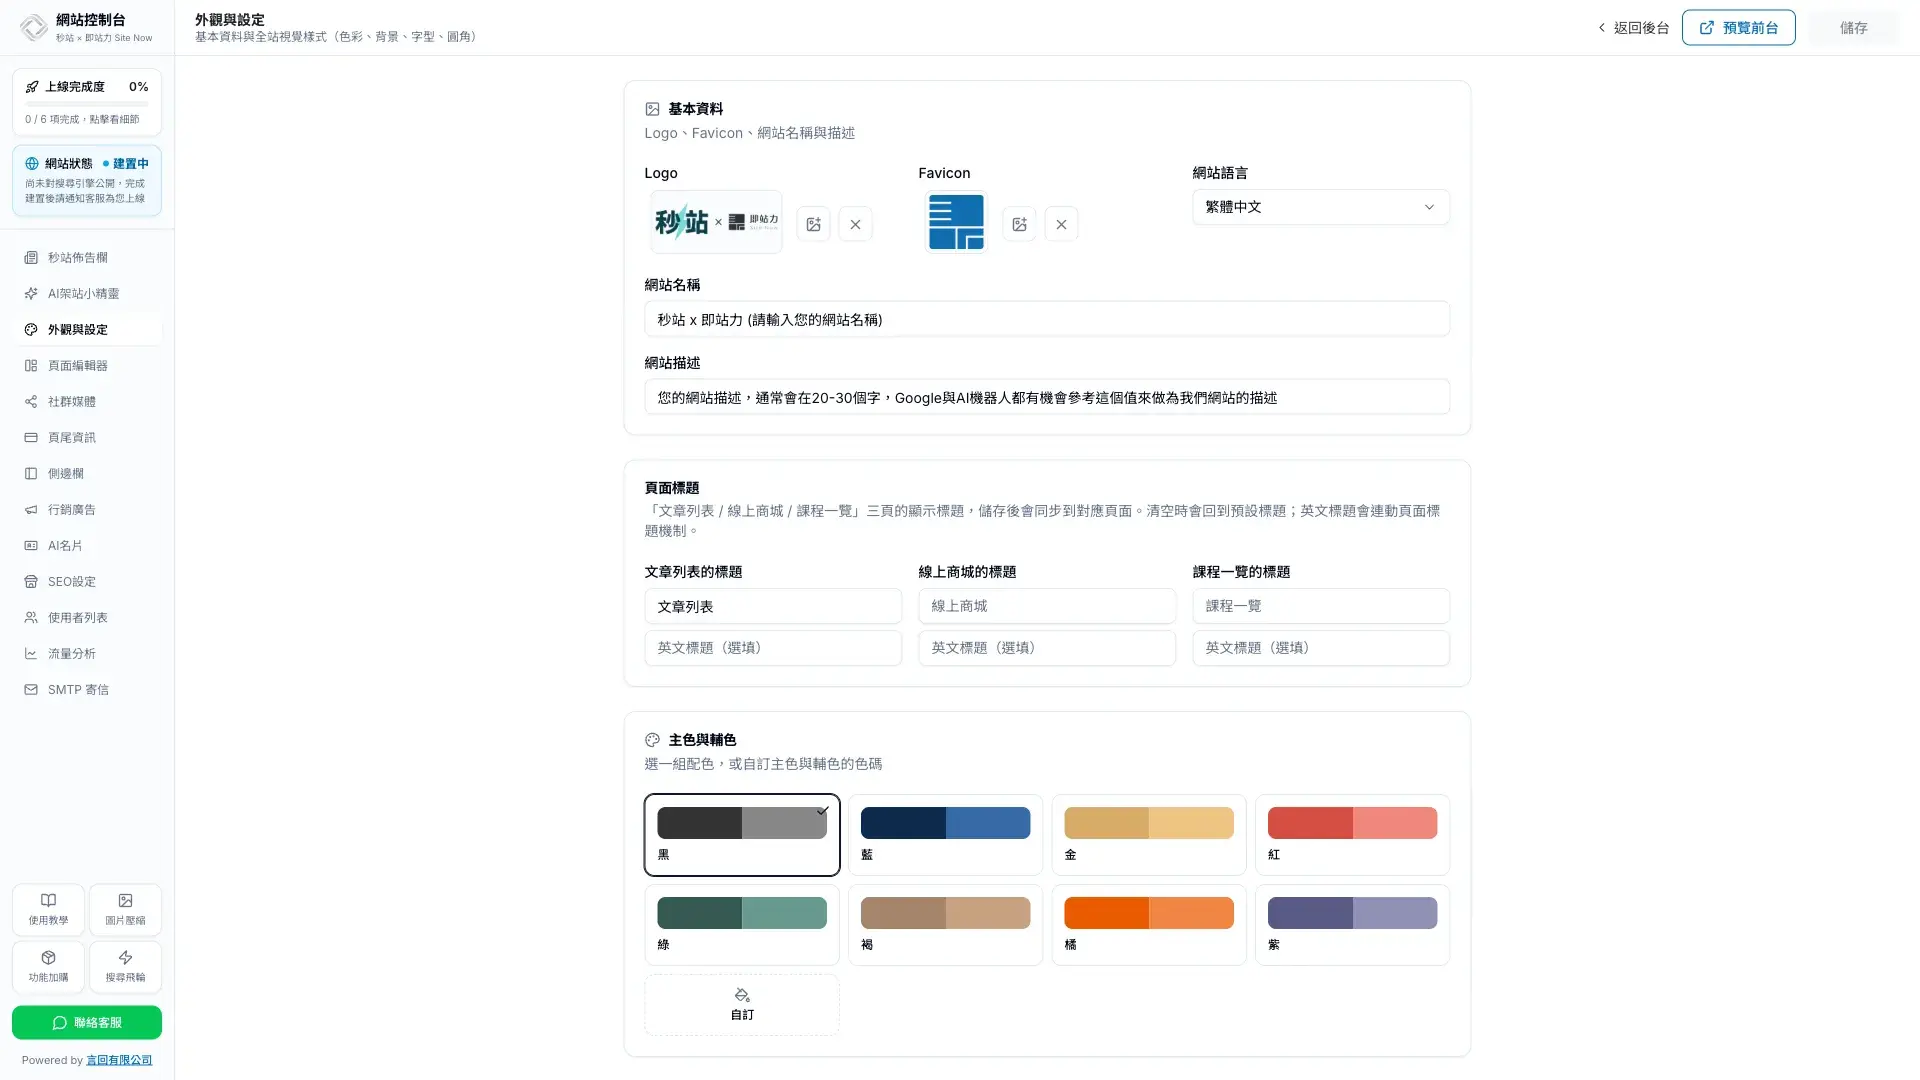Screen dimensions: 1920x1080
Task: Click the Favicon preview thumbnail
Action: coord(956,222)
